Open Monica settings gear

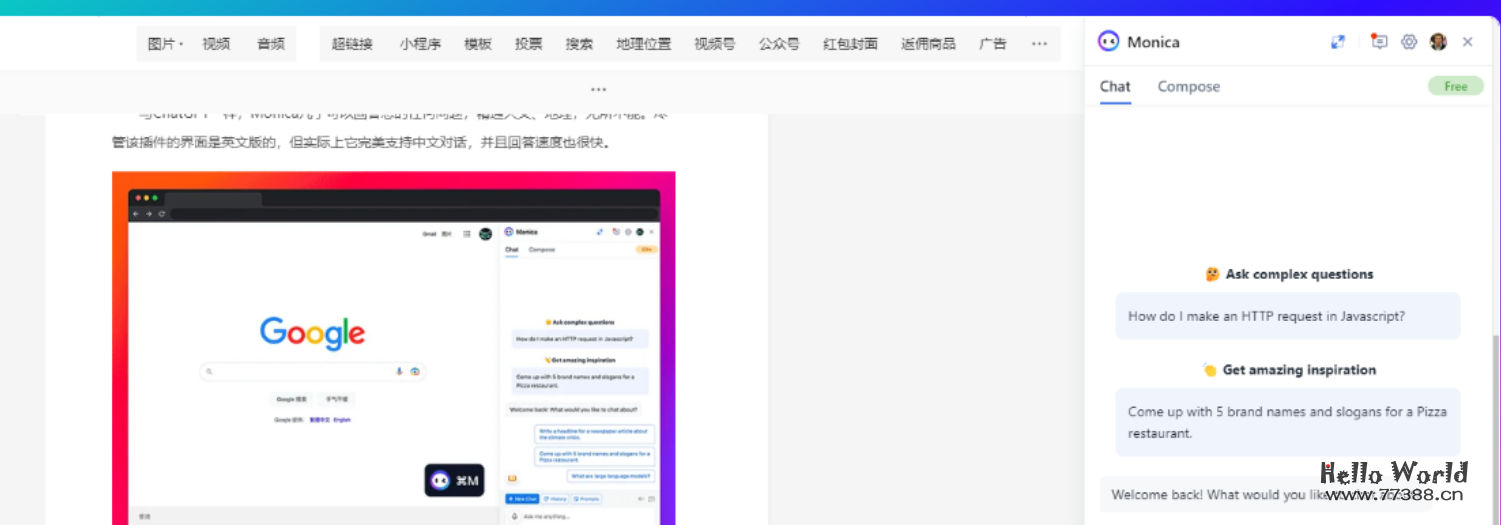coord(1409,42)
